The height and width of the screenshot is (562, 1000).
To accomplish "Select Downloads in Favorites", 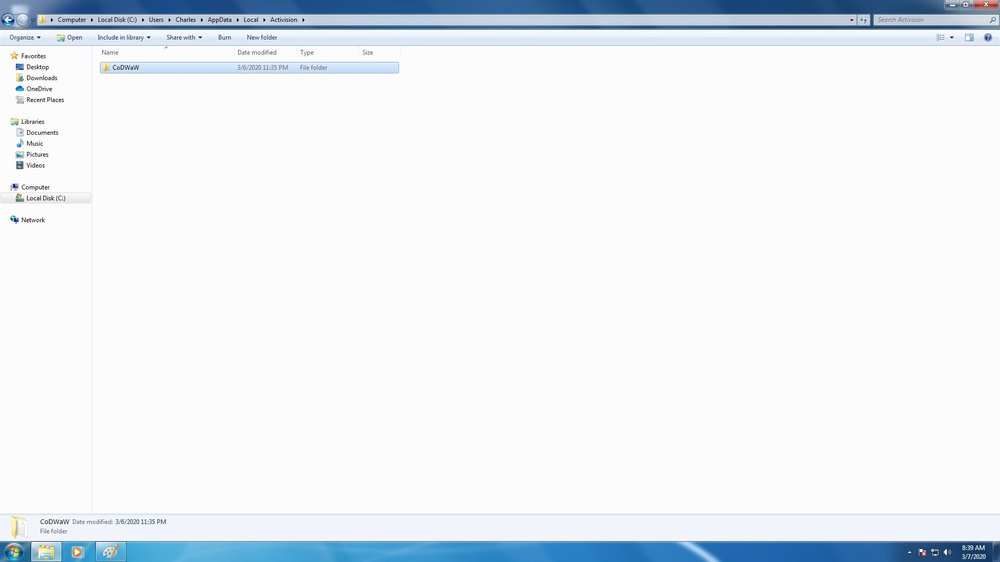I will coord(41,78).
